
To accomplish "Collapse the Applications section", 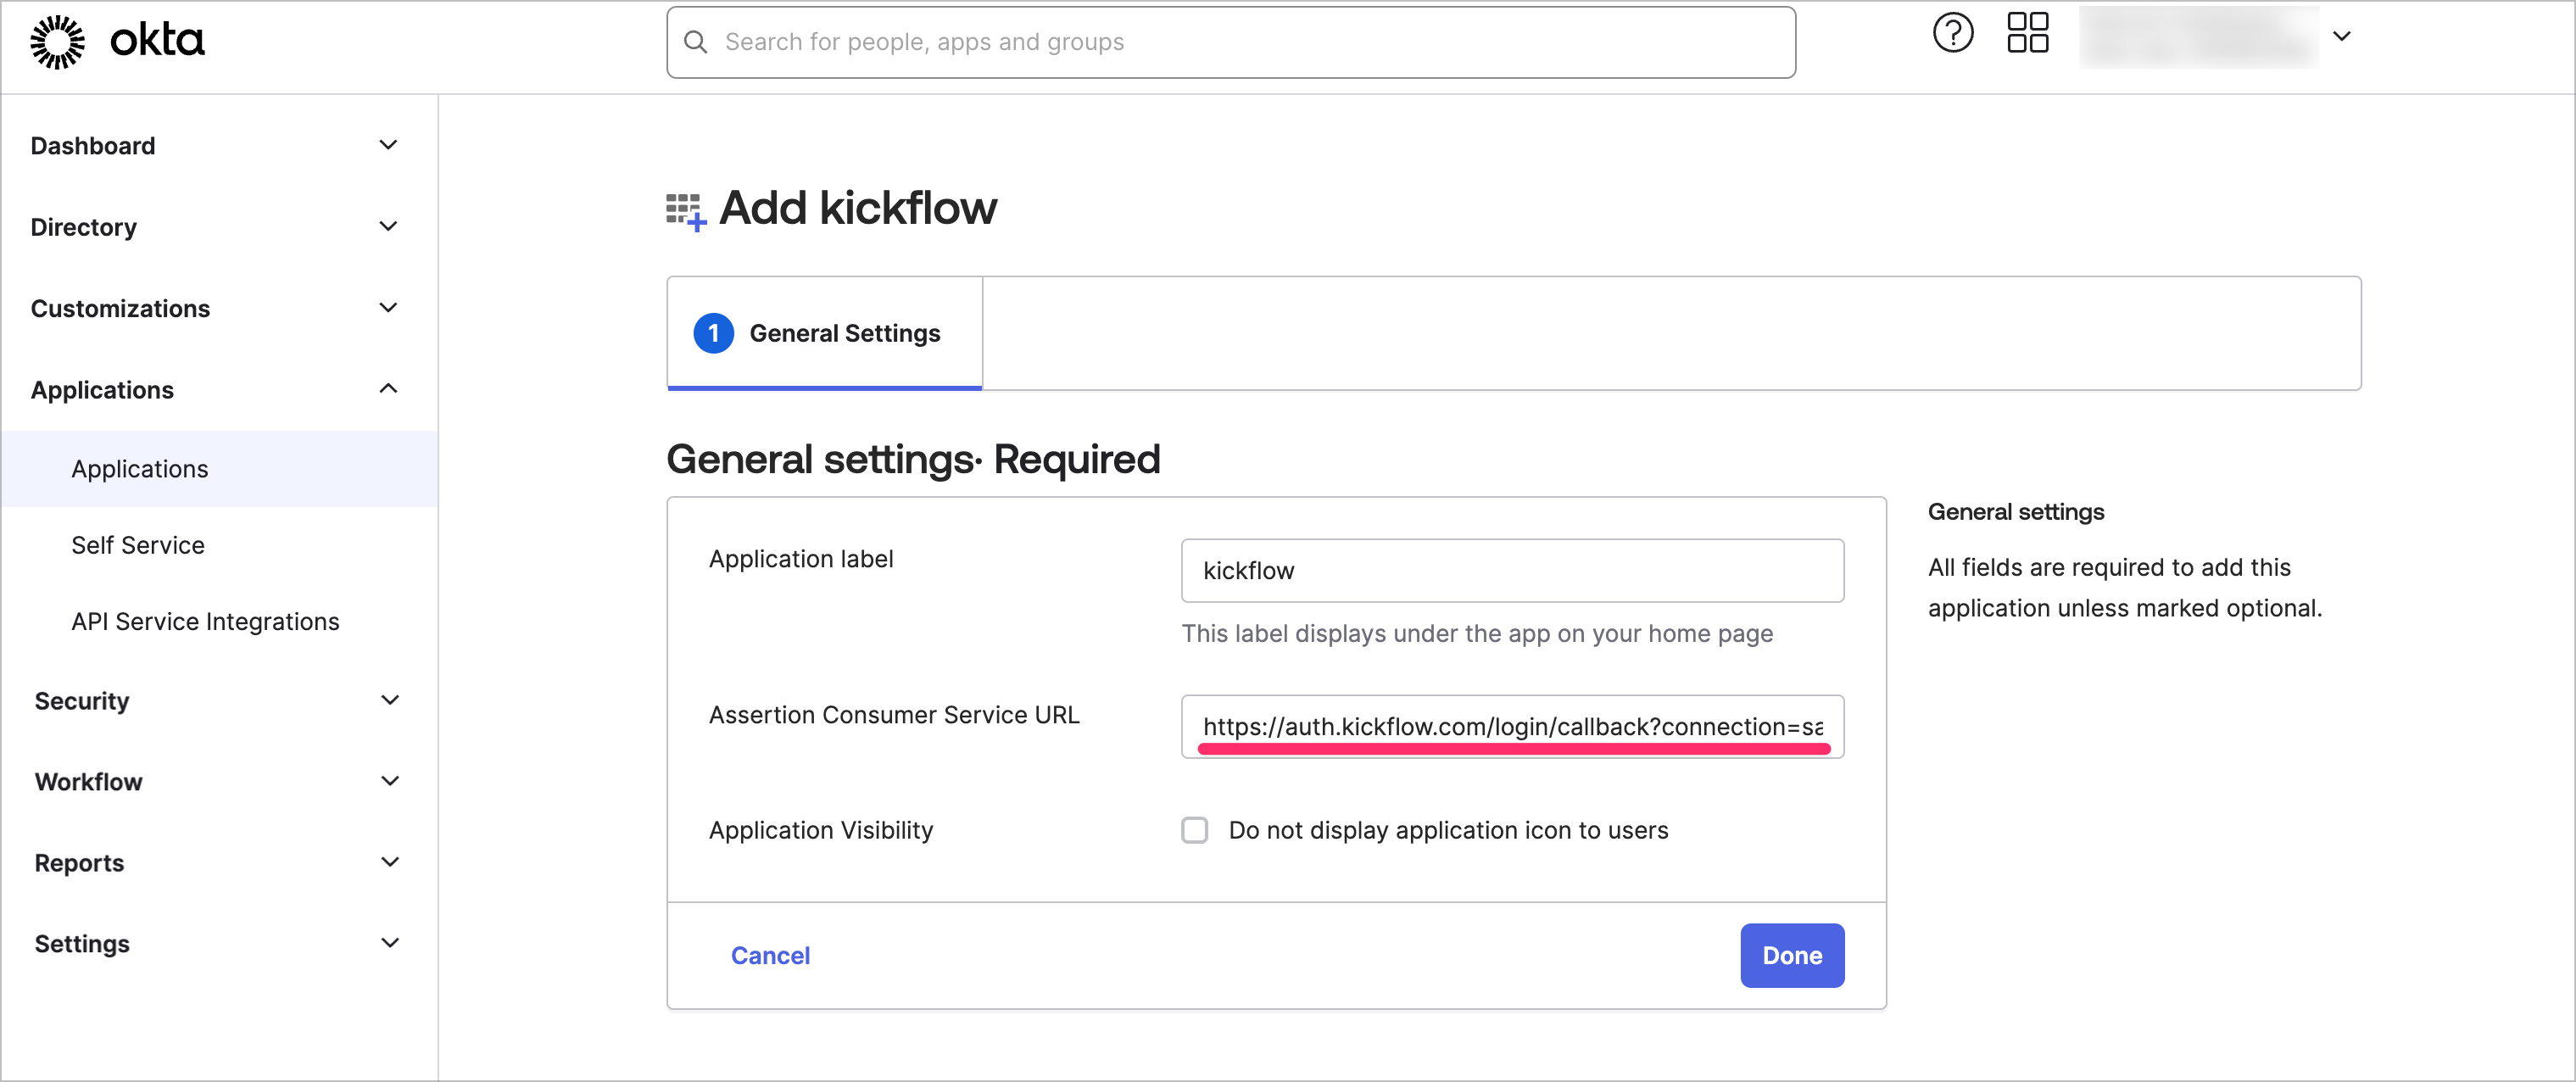I will pyautogui.click(x=217, y=389).
